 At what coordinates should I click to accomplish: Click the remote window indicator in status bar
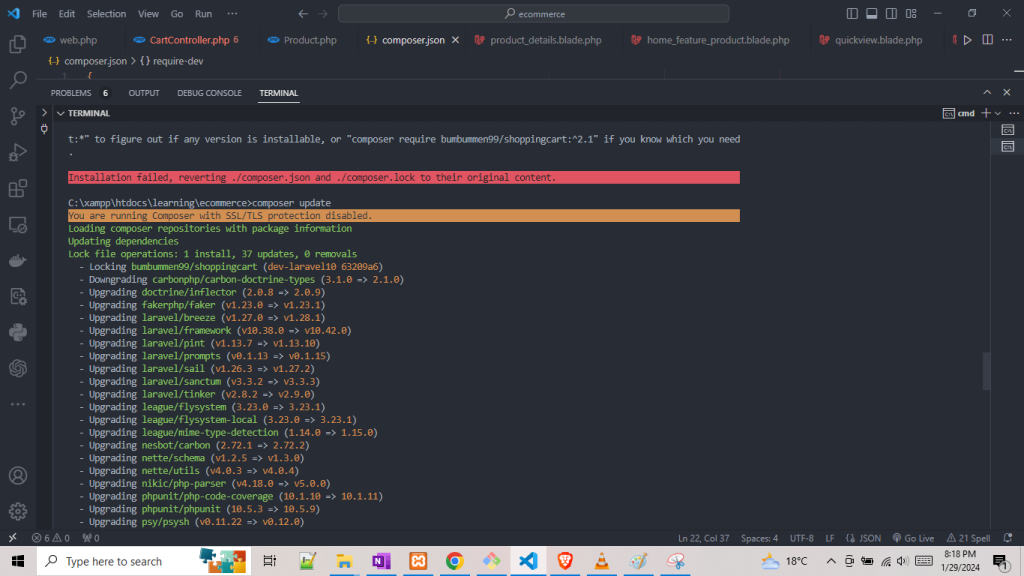click(x=12, y=538)
